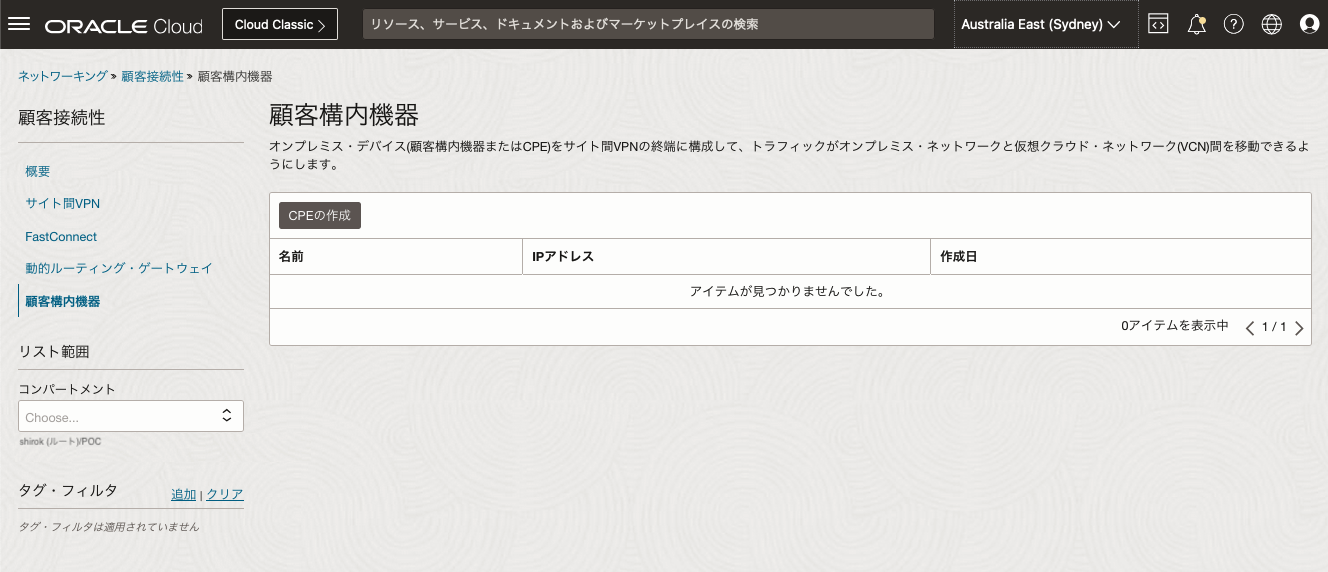Focus the resource and service search field

click(648, 24)
